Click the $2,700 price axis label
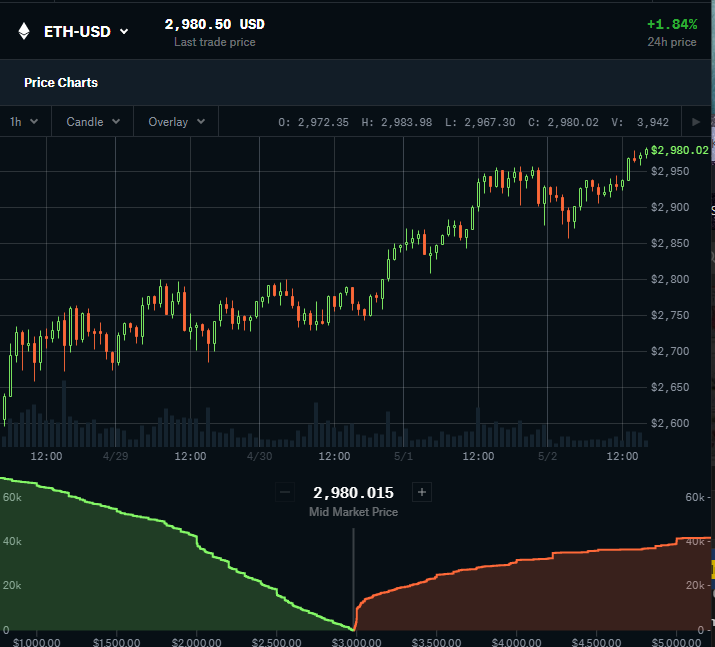Viewport: 715px width, 647px height. click(670, 352)
